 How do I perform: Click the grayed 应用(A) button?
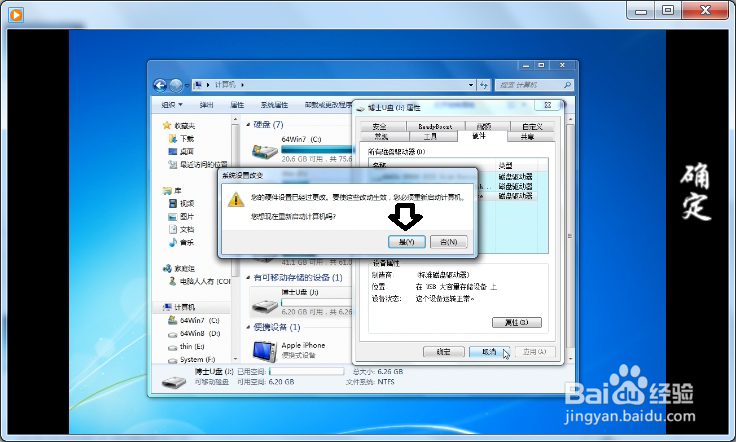[535, 351]
